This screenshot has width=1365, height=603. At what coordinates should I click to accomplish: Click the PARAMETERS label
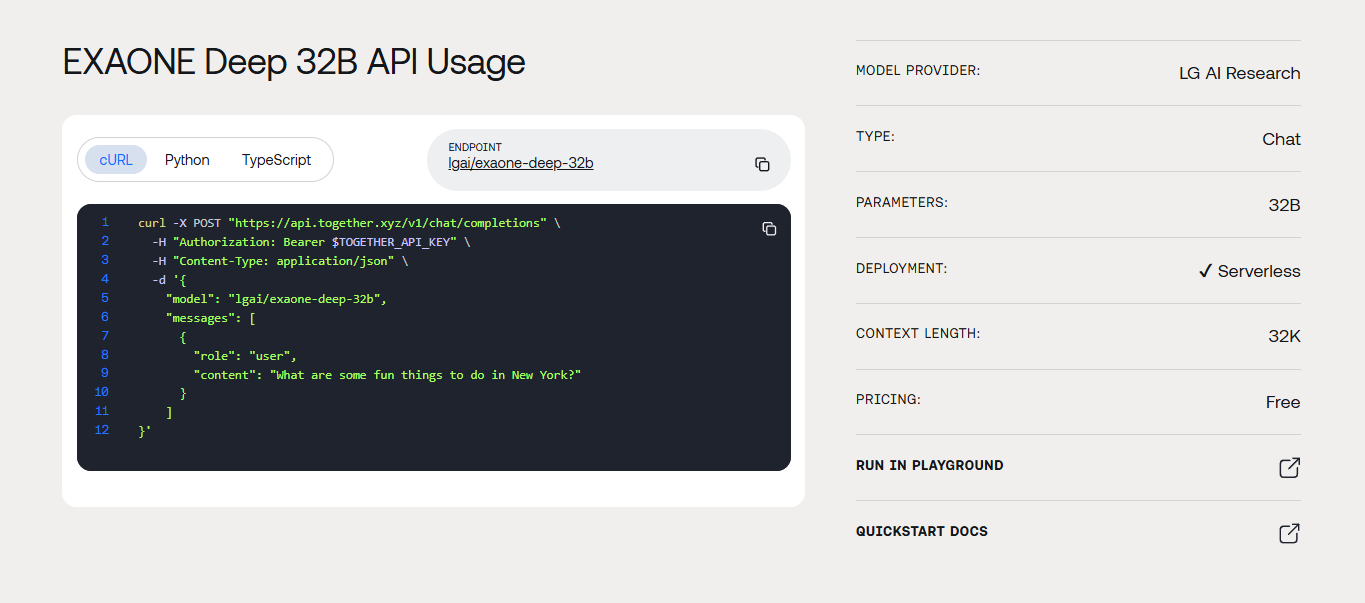click(902, 202)
